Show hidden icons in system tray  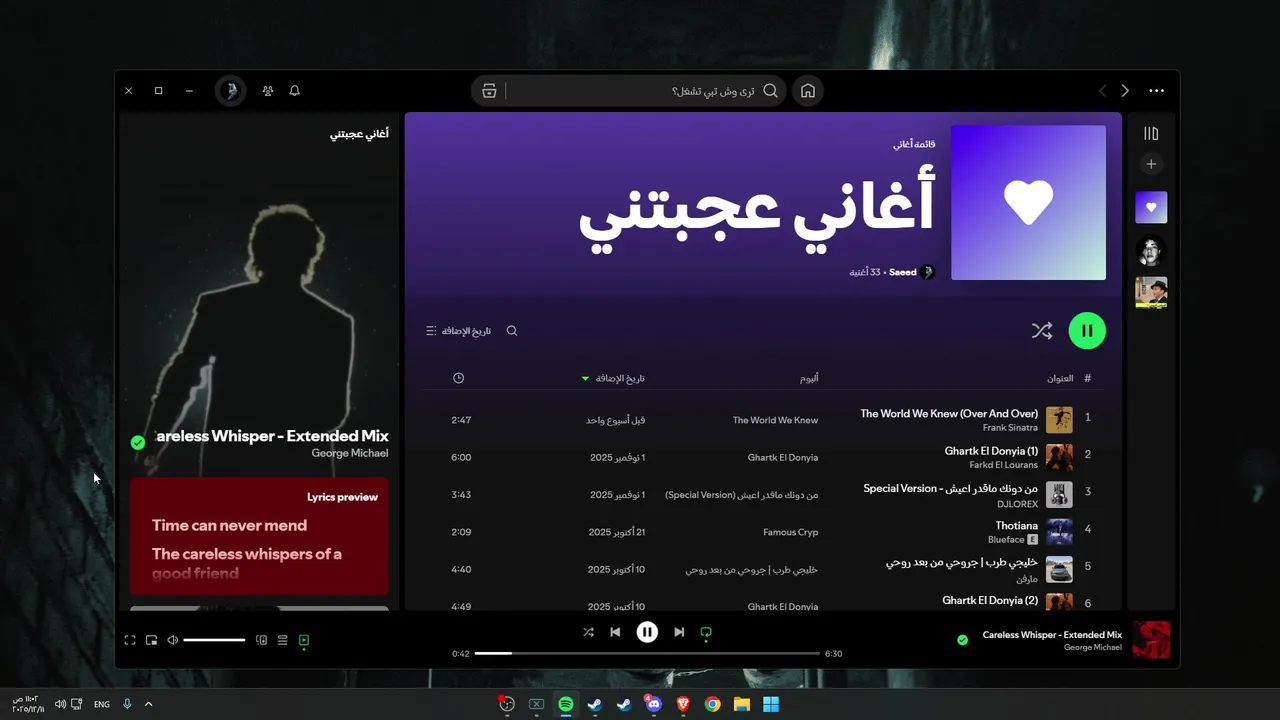[x=148, y=704]
